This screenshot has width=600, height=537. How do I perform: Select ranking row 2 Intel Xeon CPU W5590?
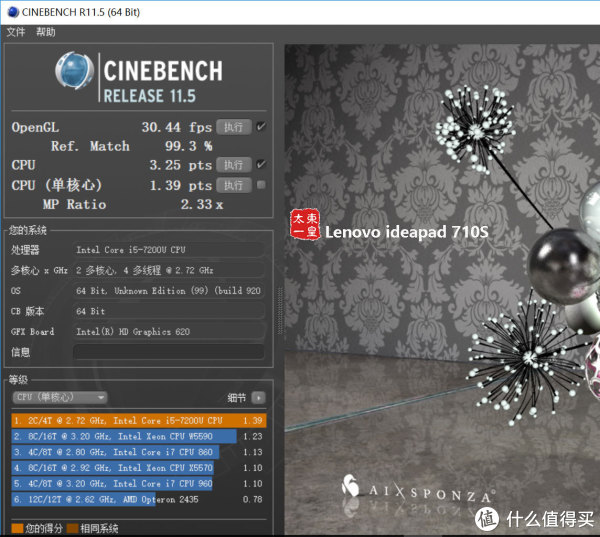[139, 436]
